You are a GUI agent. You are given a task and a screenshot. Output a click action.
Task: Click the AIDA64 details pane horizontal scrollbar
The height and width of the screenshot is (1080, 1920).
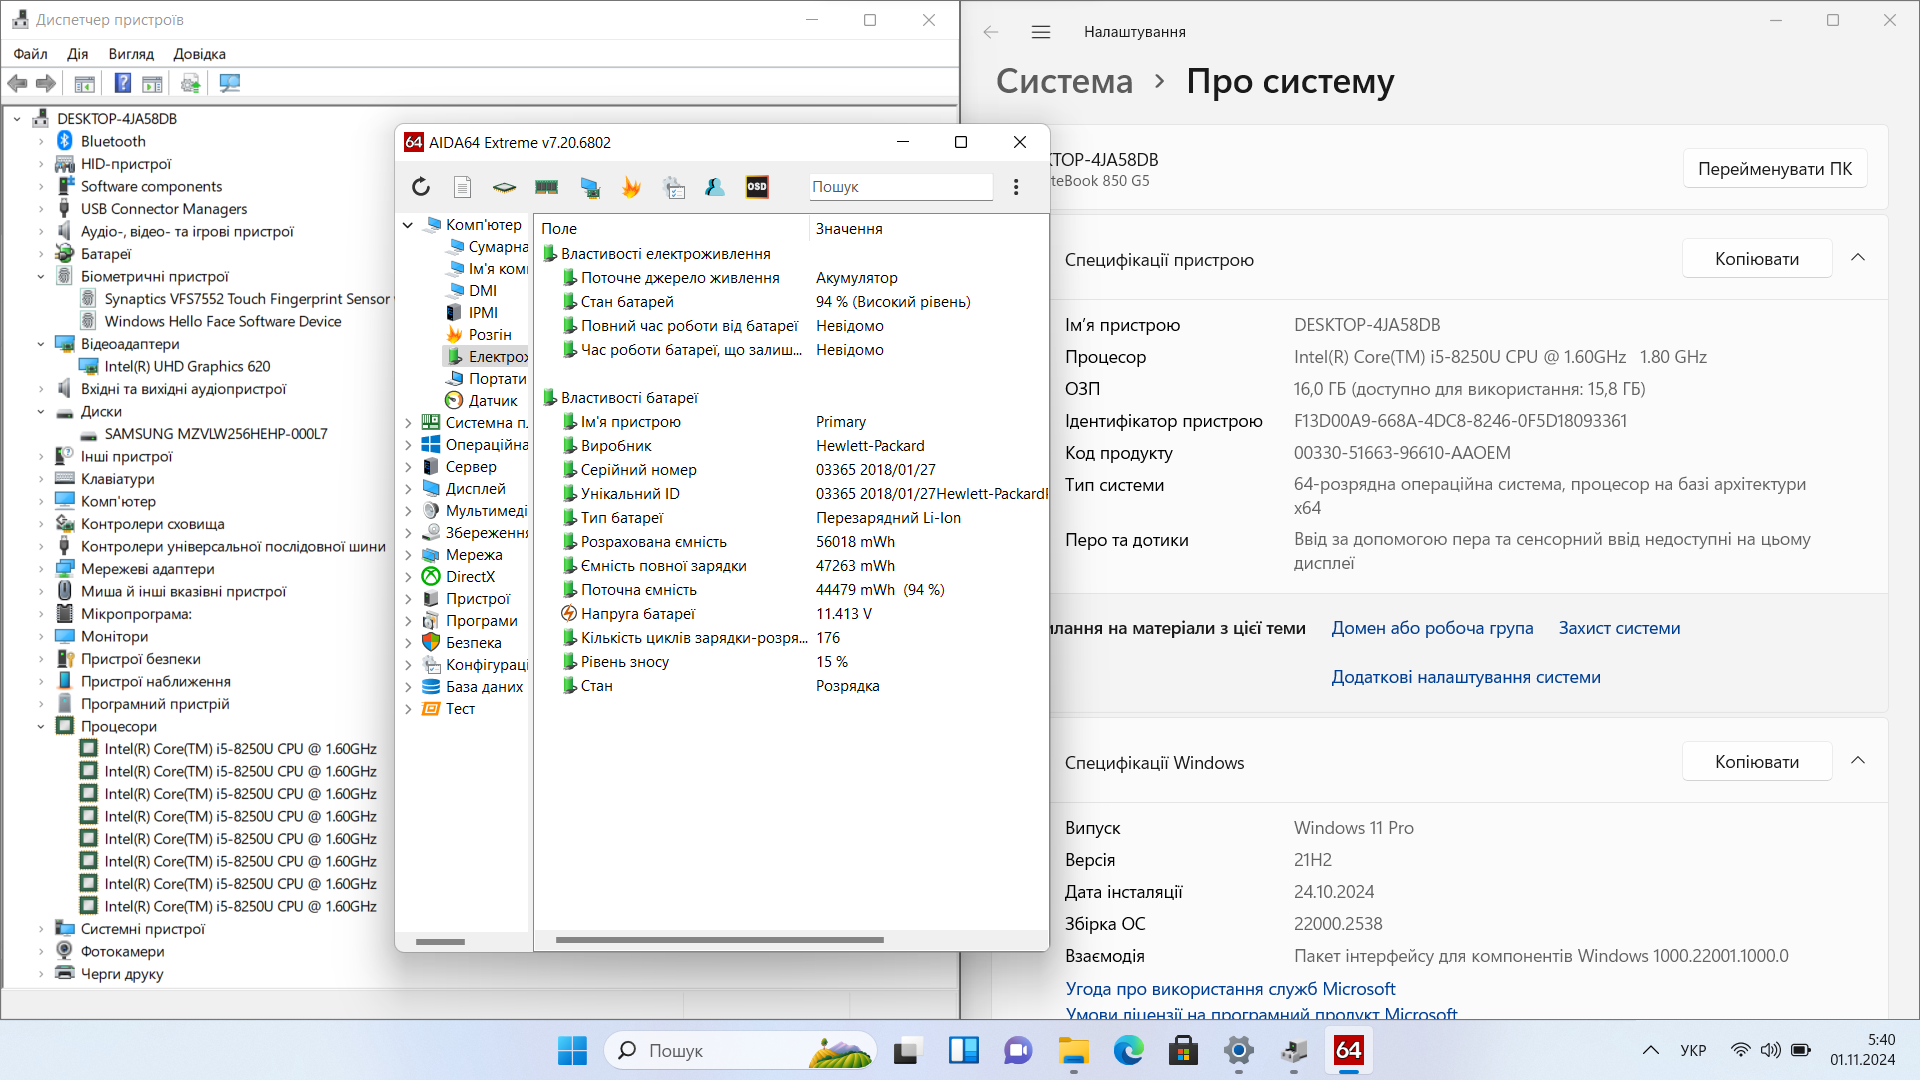click(719, 941)
